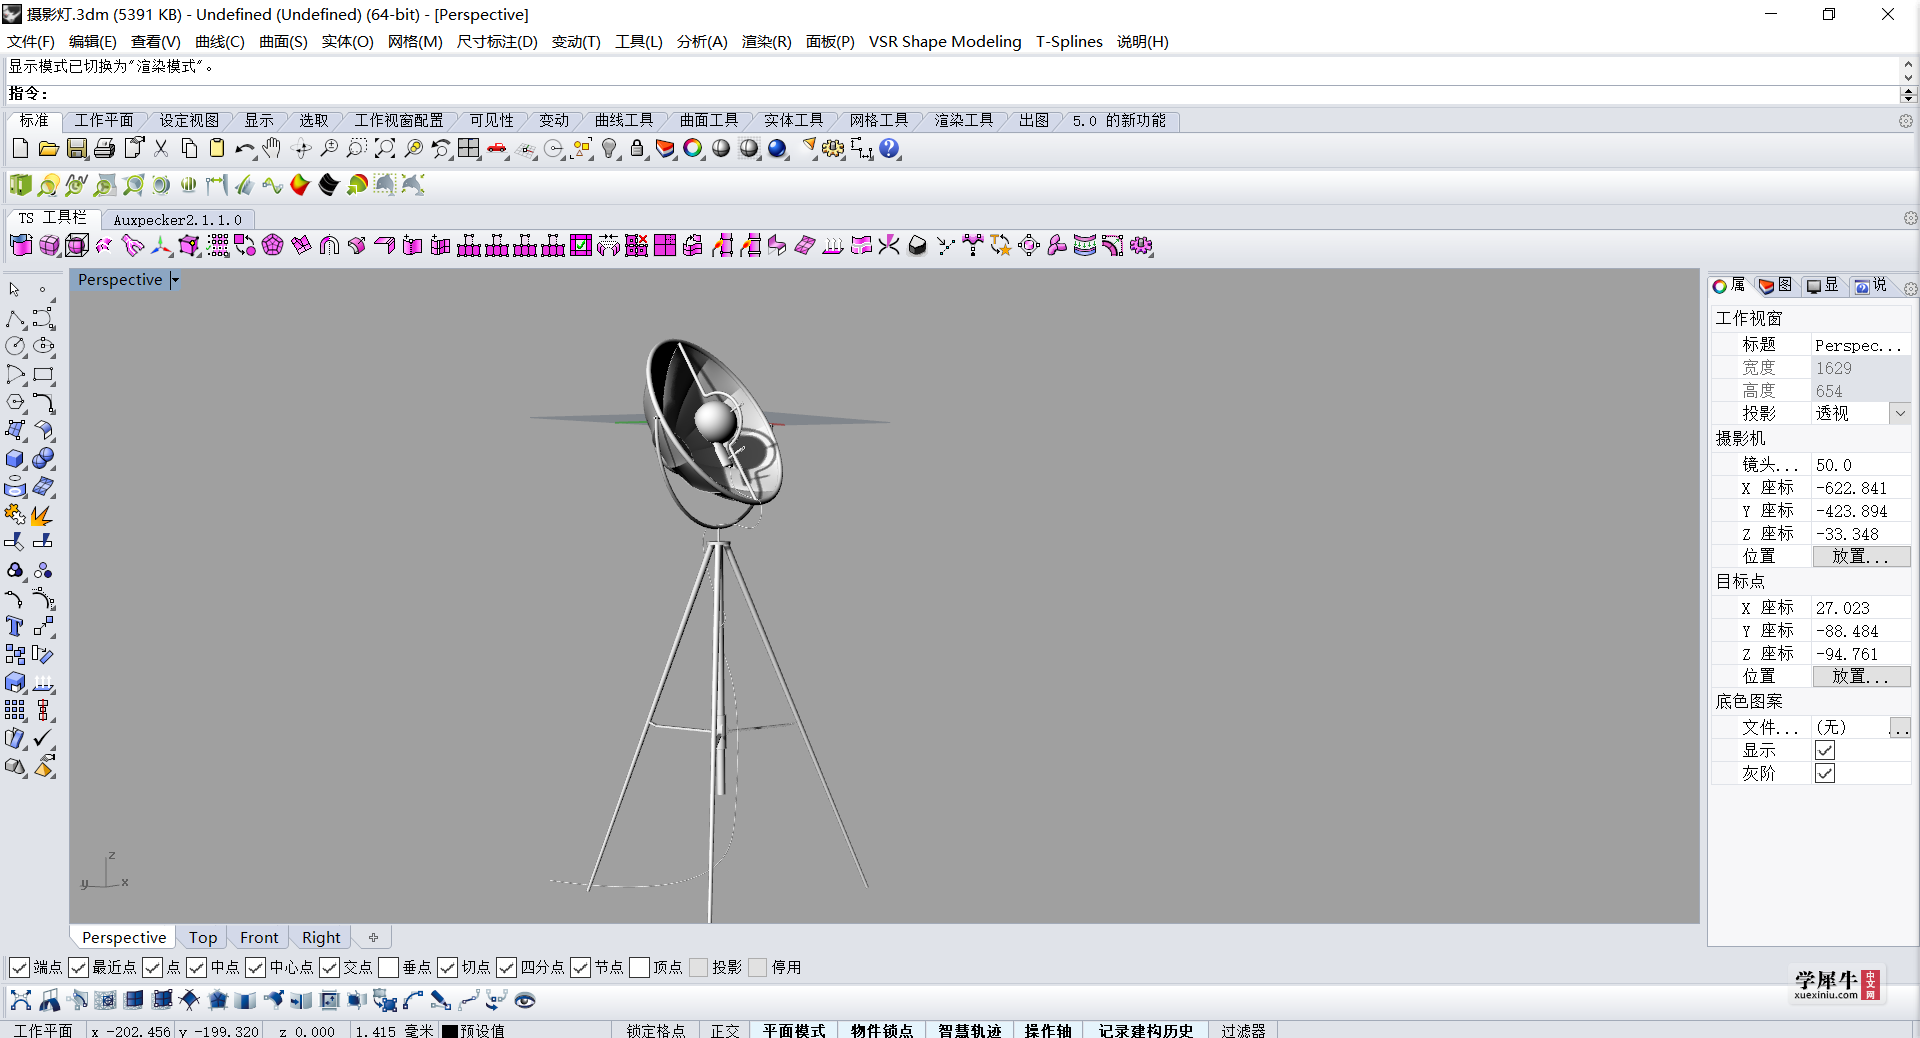Toggle the 最近点 nearest snap checkbox

click(x=79, y=967)
